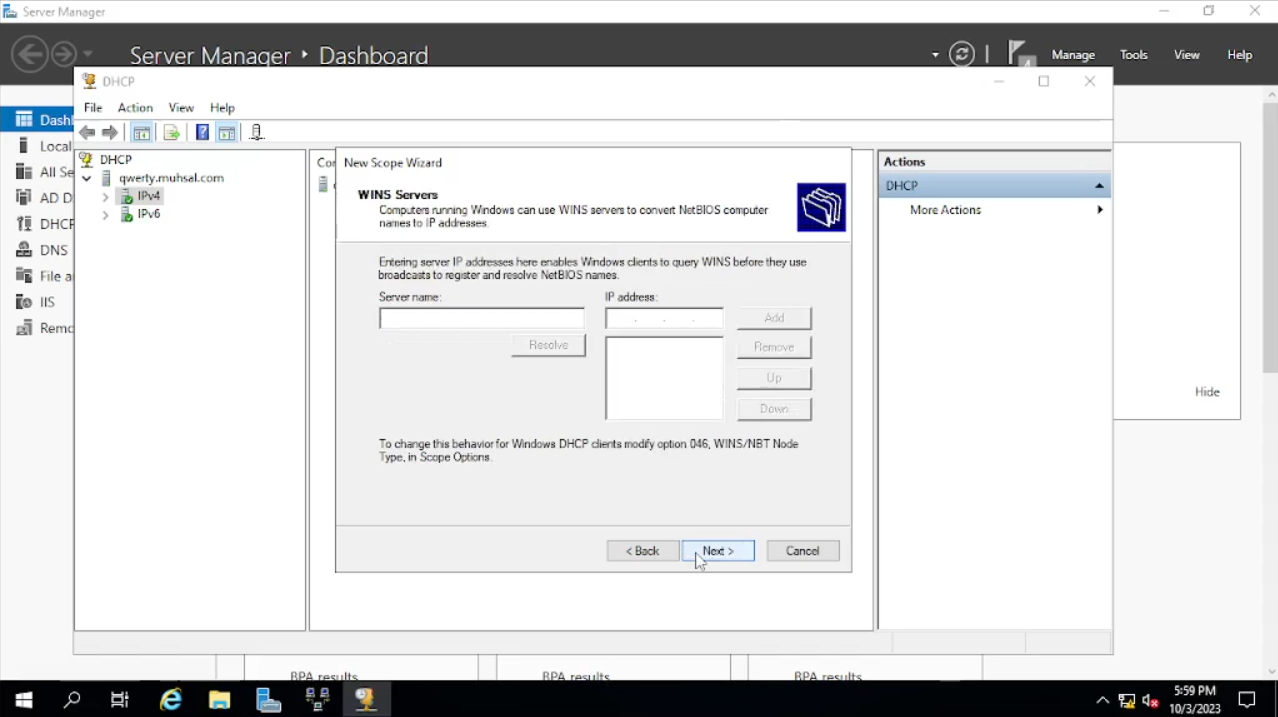
Task: Click Next in New Scope Wizard
Action: 718,551
